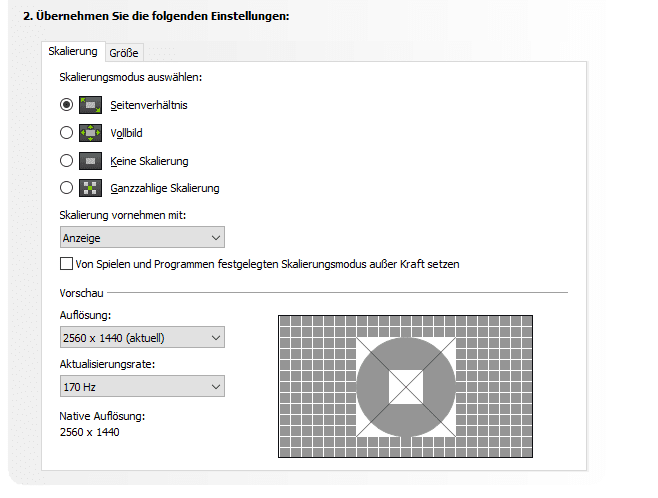Click the Ganzzahlige Skalierung mode icon
The height and width of the screenshot is (498, 658).
pyautogui.click(x=90, y=188)
